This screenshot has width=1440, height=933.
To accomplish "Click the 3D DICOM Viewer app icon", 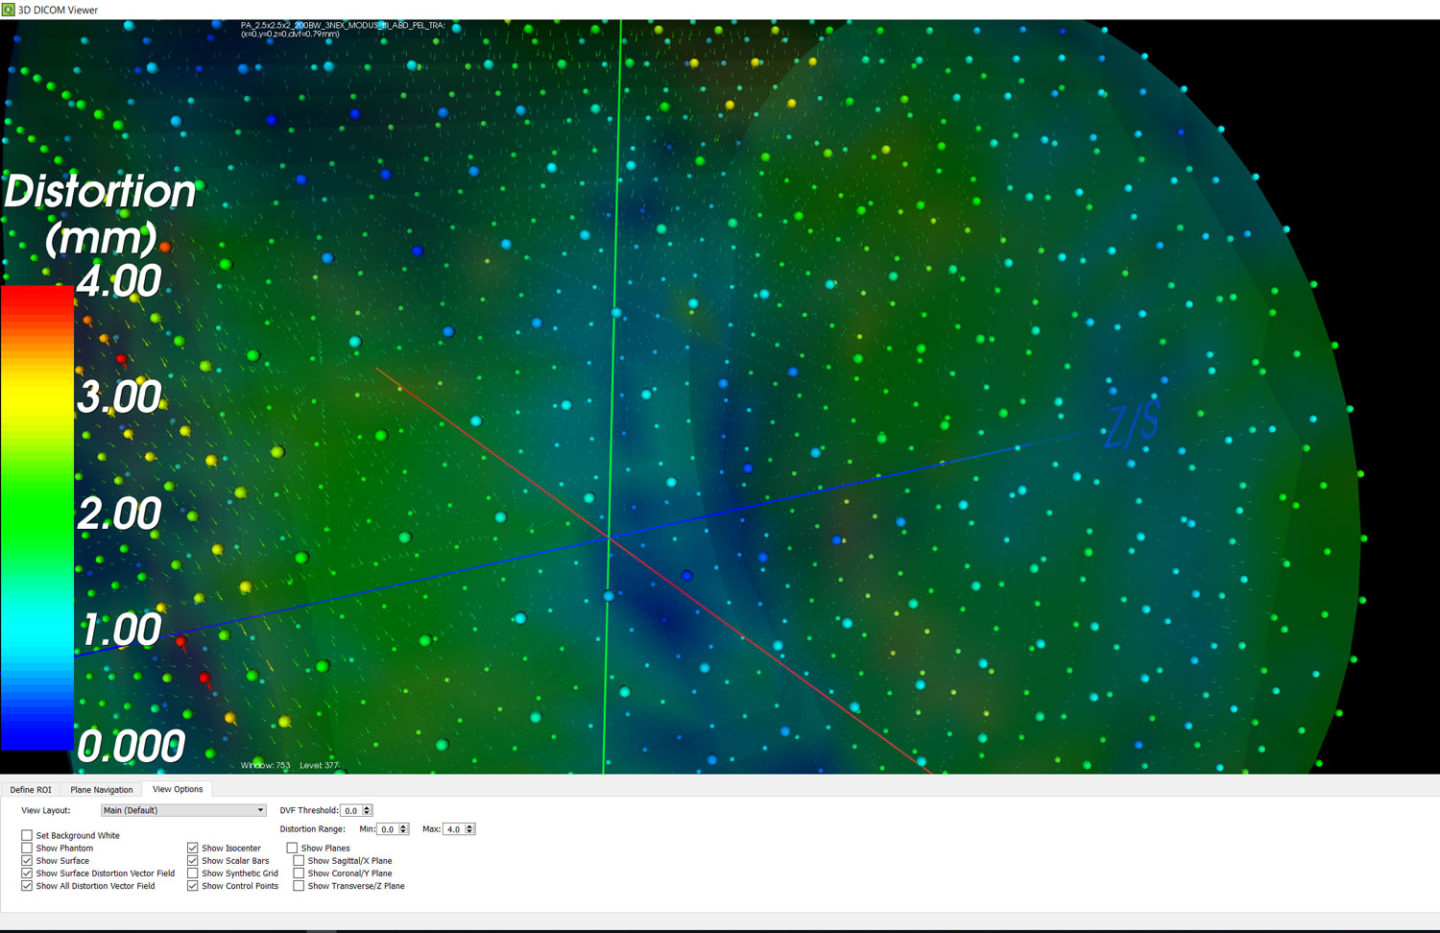I will 8,9.
